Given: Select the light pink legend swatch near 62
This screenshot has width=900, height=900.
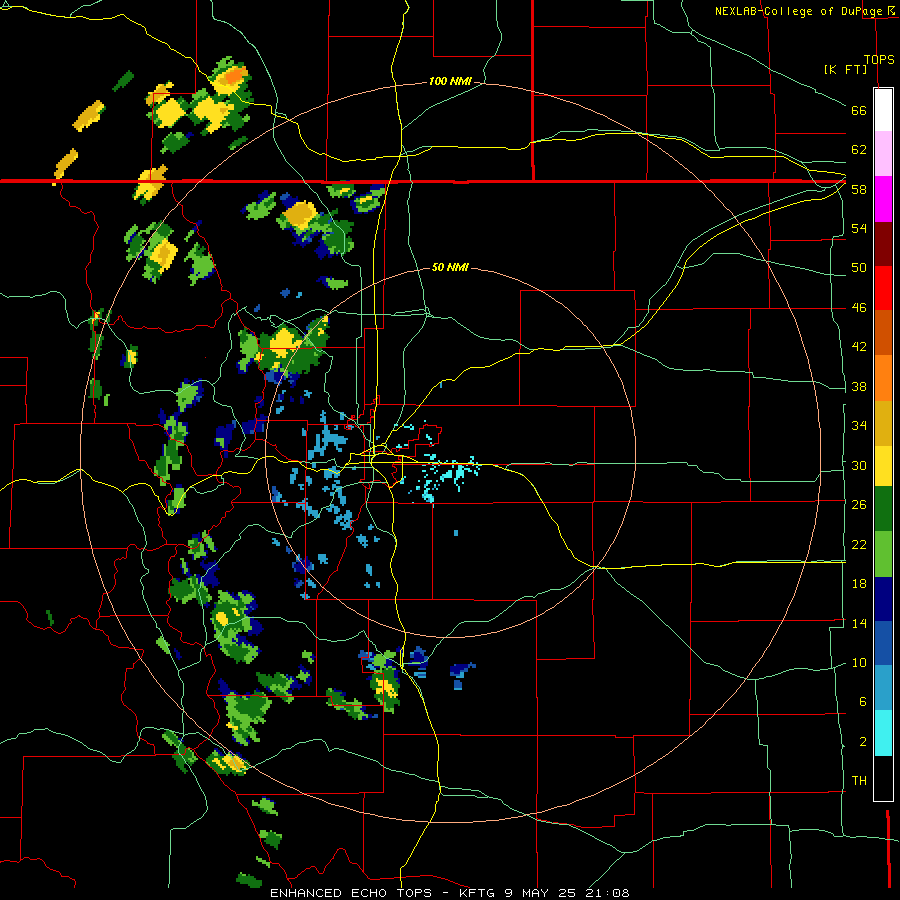Looking at the screenshot, I should point(883,153).
